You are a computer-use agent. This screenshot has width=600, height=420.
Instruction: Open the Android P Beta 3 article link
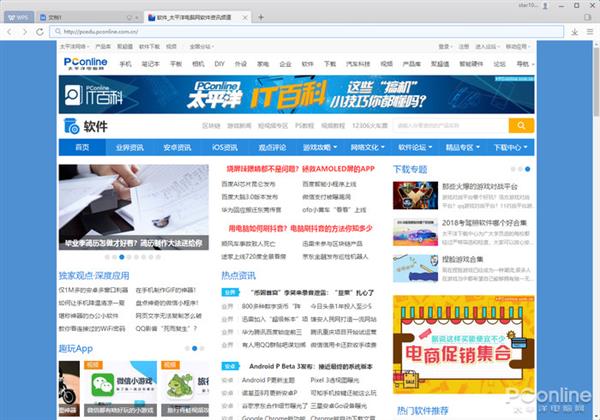click(x=311, y=366)
